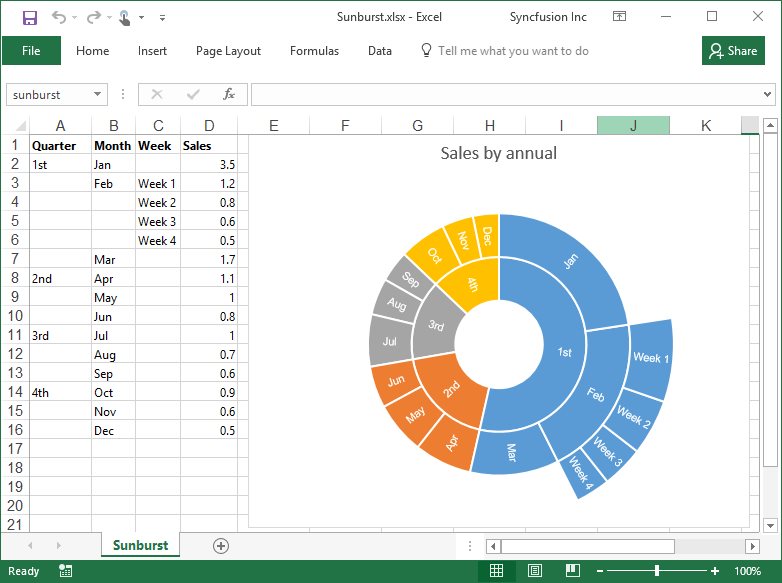Click next sheet navigation arrow

point(58,546)
